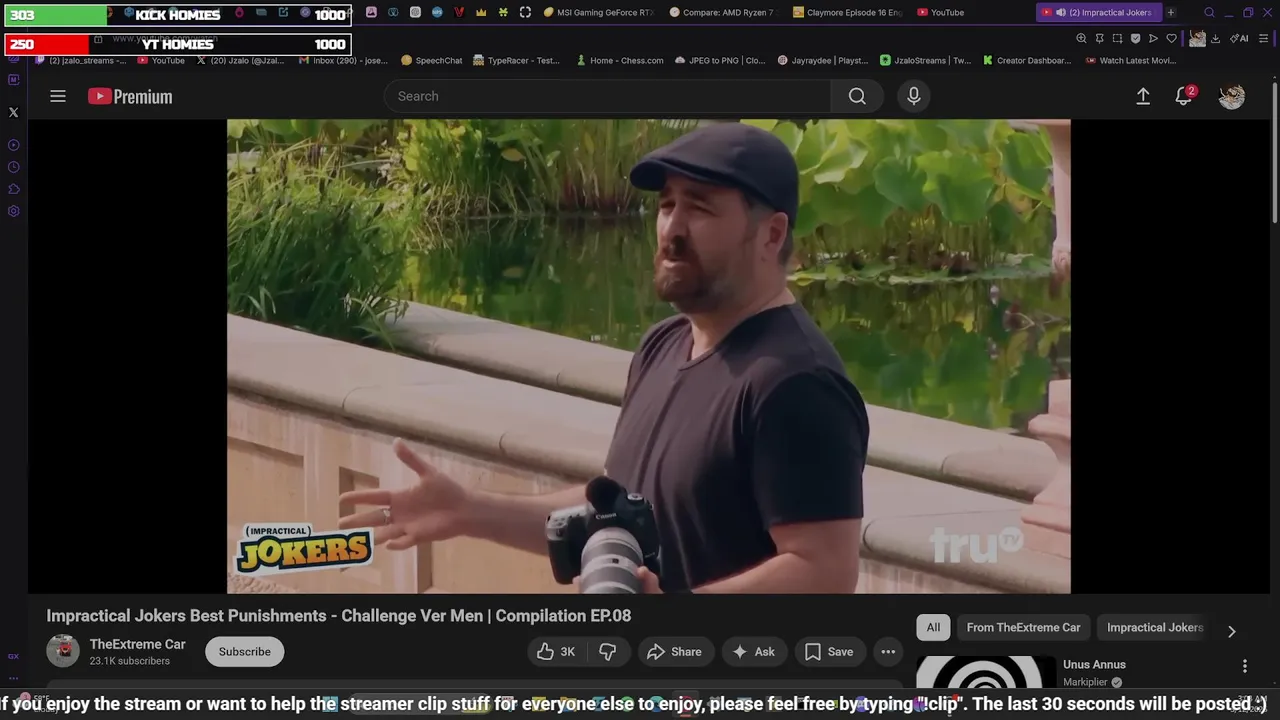Dislike the video with thumbs down
This screenshot has height=720, width=1280.
(608, 652)
